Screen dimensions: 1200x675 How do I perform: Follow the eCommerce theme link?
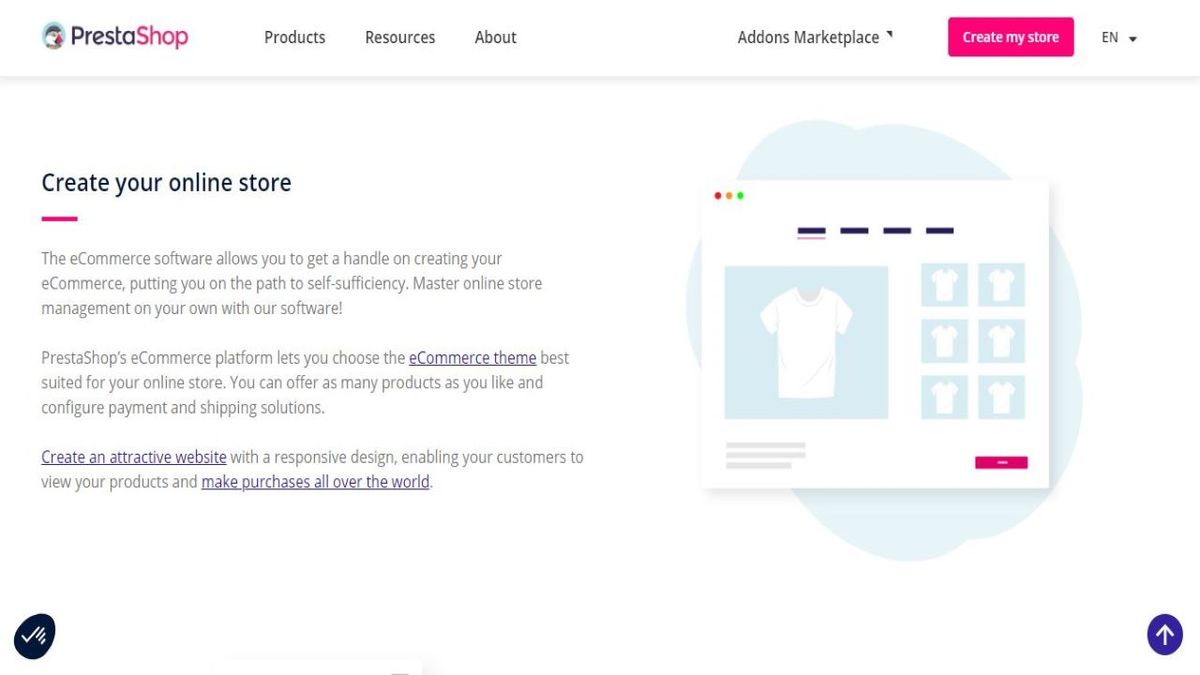[472, 357]
